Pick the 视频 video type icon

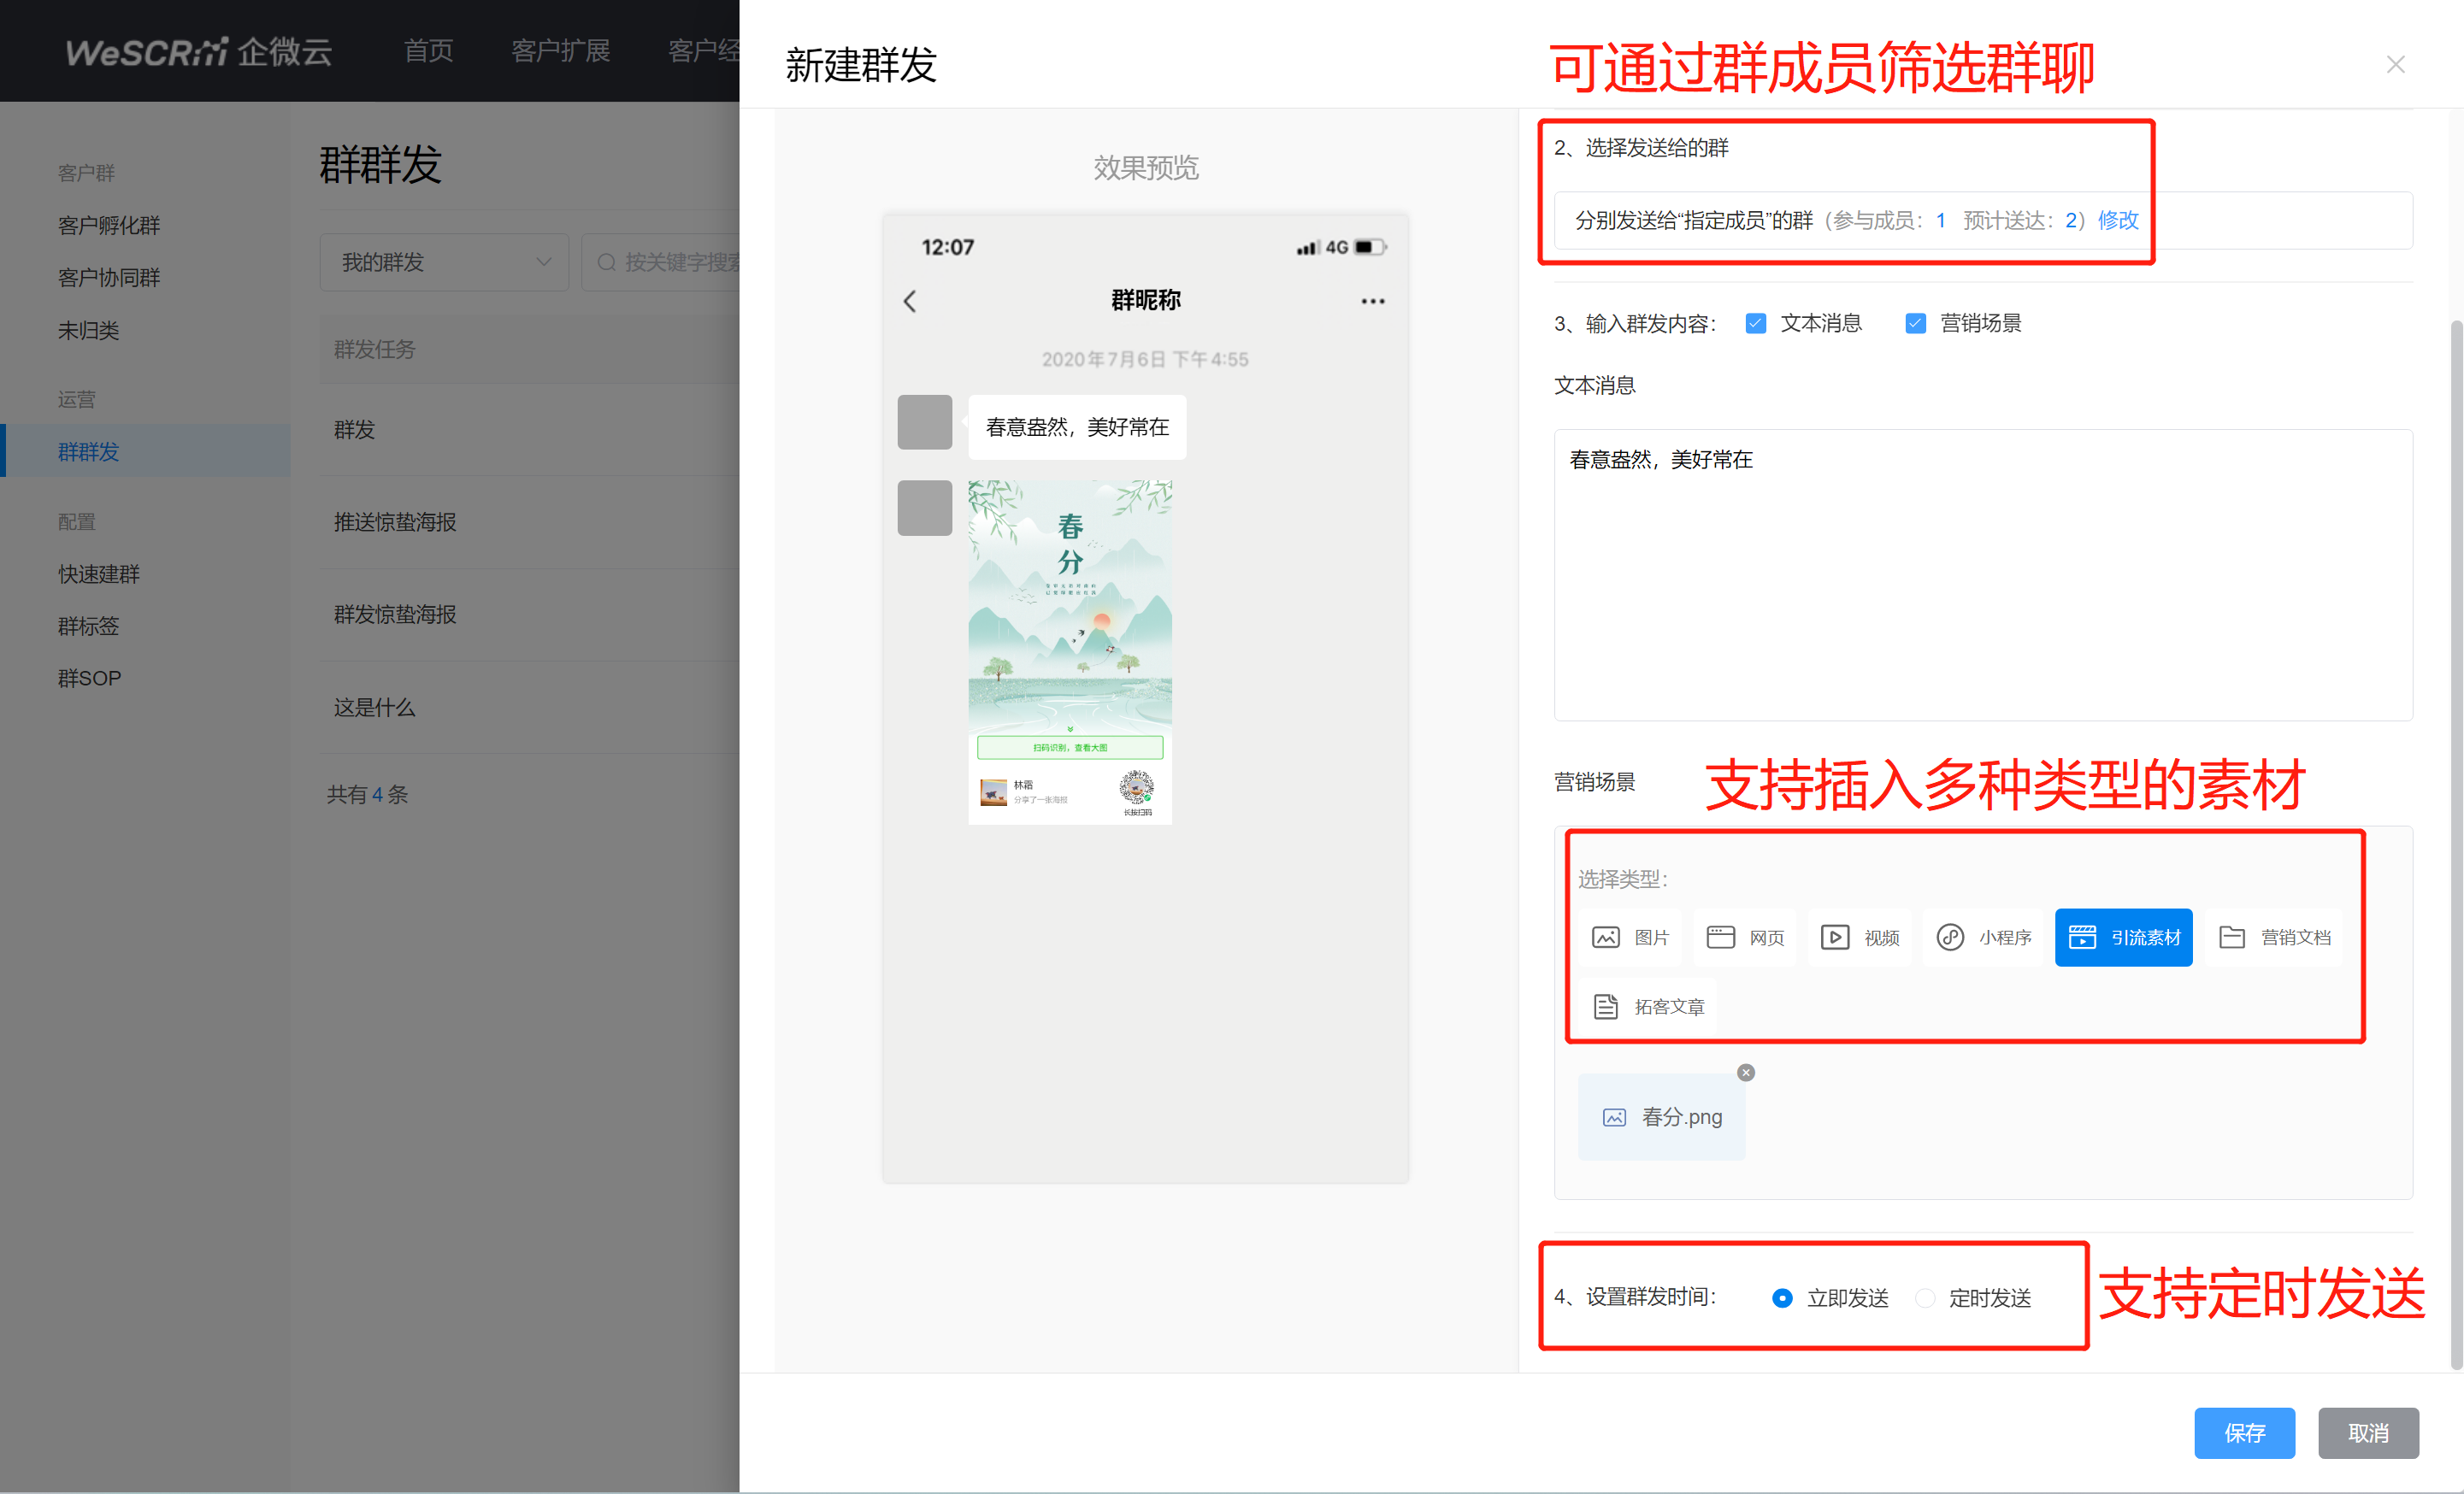(x=1834, y=937)
